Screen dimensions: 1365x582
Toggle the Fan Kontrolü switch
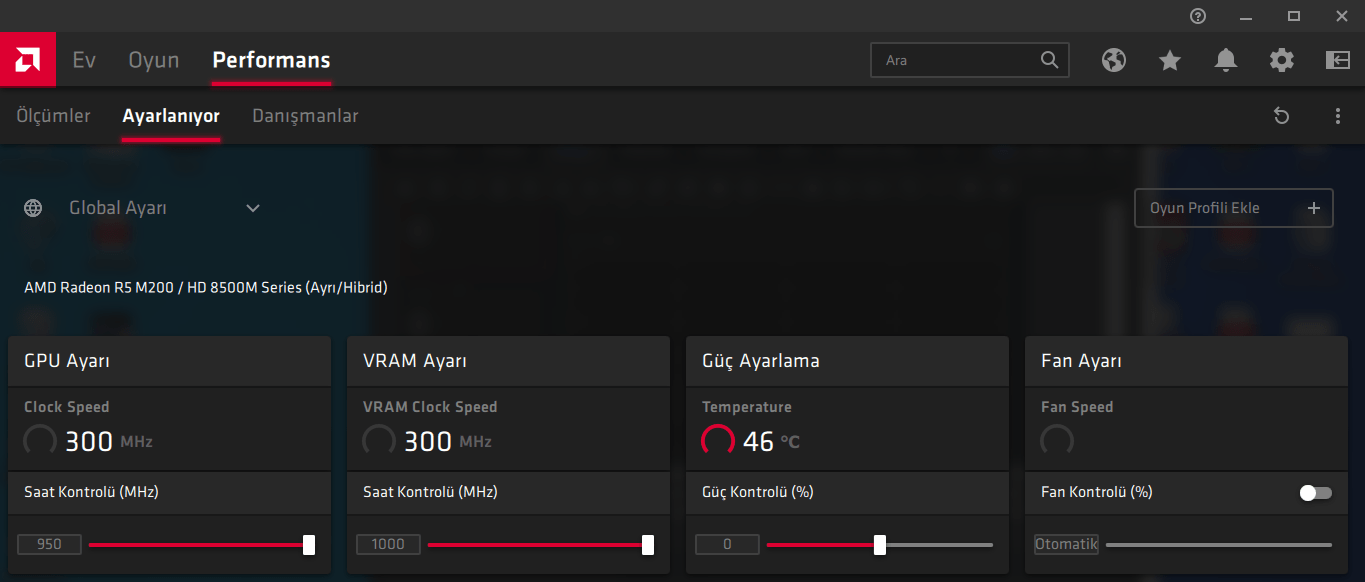pyautogui.click(x=1316, y=493)
